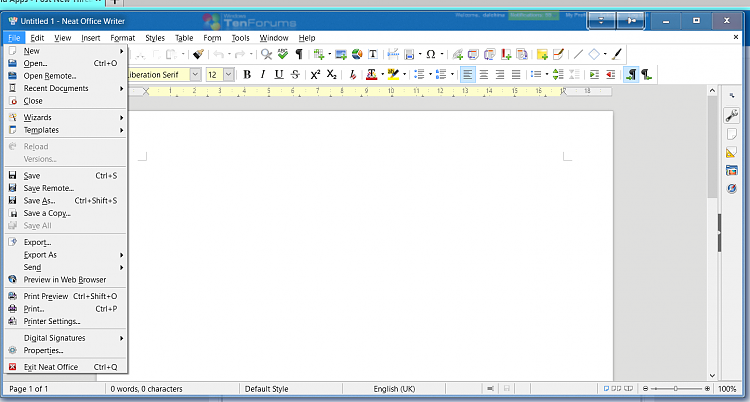Choose Open Remote from File menu
750x402 pixels.
pos(65,76)
